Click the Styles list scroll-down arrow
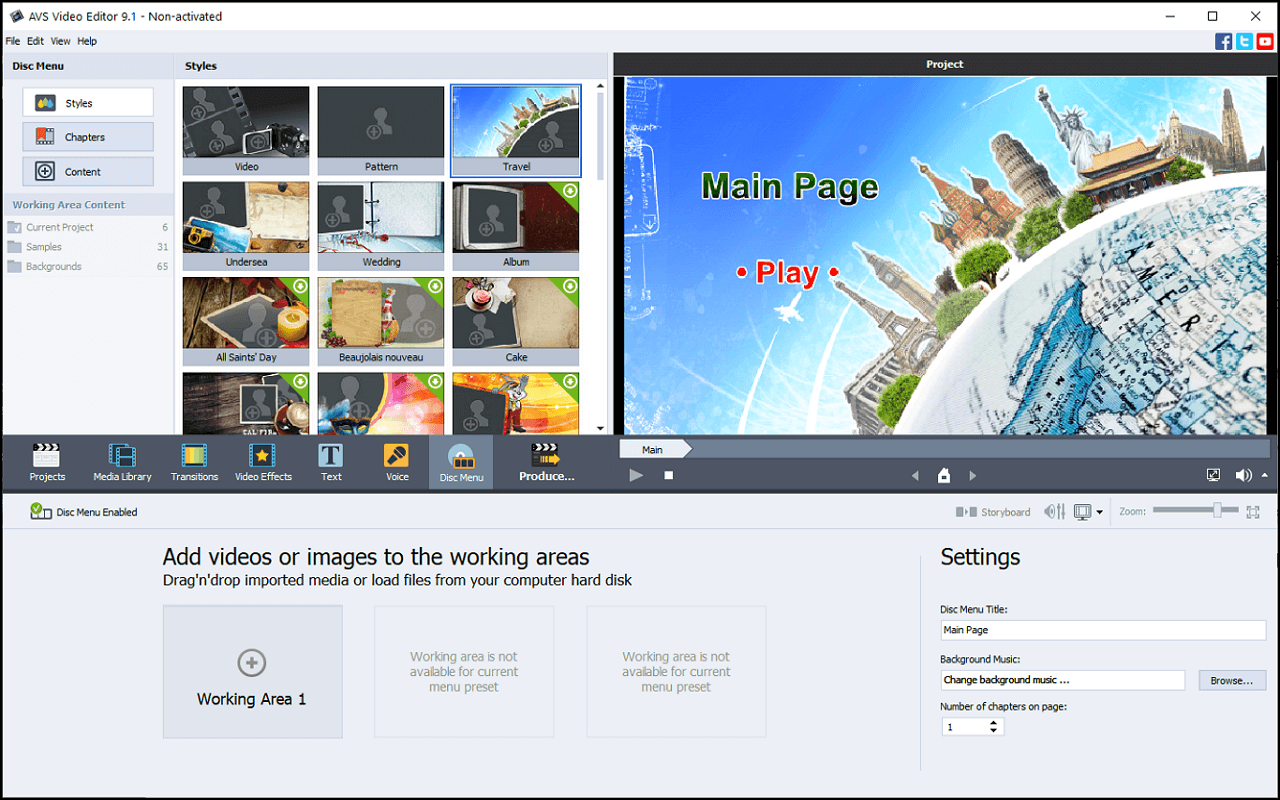 (x=600, y=428)
